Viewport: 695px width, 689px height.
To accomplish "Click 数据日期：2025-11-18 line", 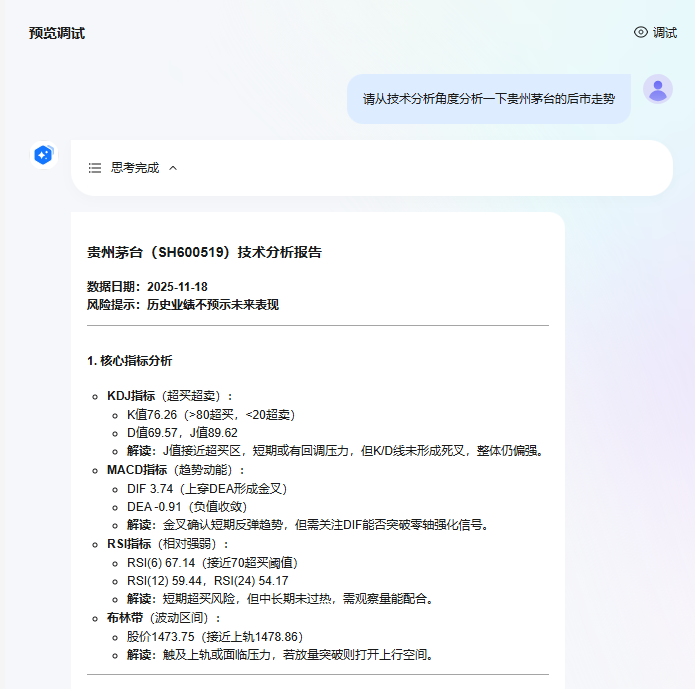I will coord(147,287).
